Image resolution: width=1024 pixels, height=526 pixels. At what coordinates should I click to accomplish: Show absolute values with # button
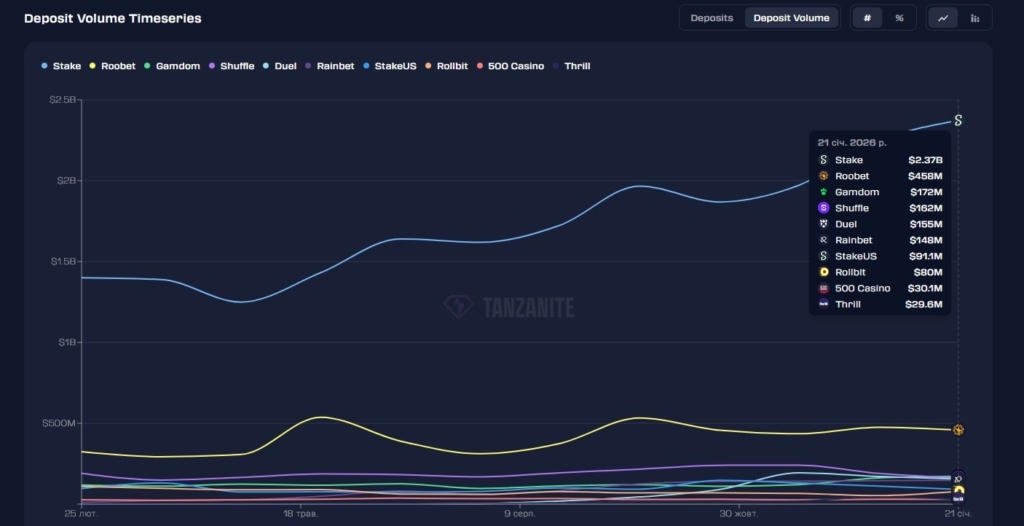point(867,18)
